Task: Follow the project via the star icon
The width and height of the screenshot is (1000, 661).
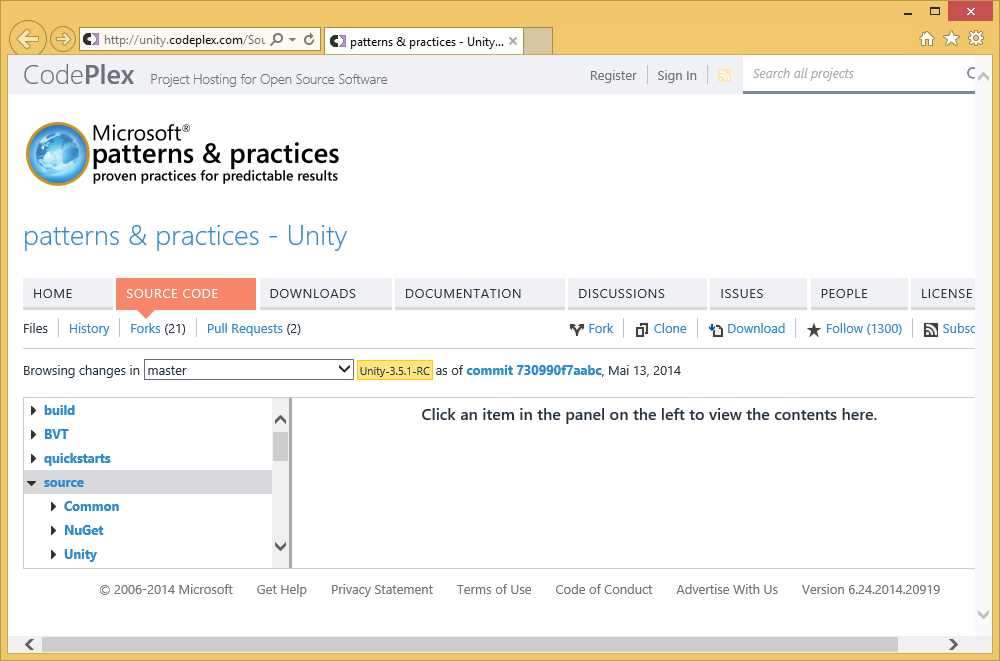Action: [815, 328]
